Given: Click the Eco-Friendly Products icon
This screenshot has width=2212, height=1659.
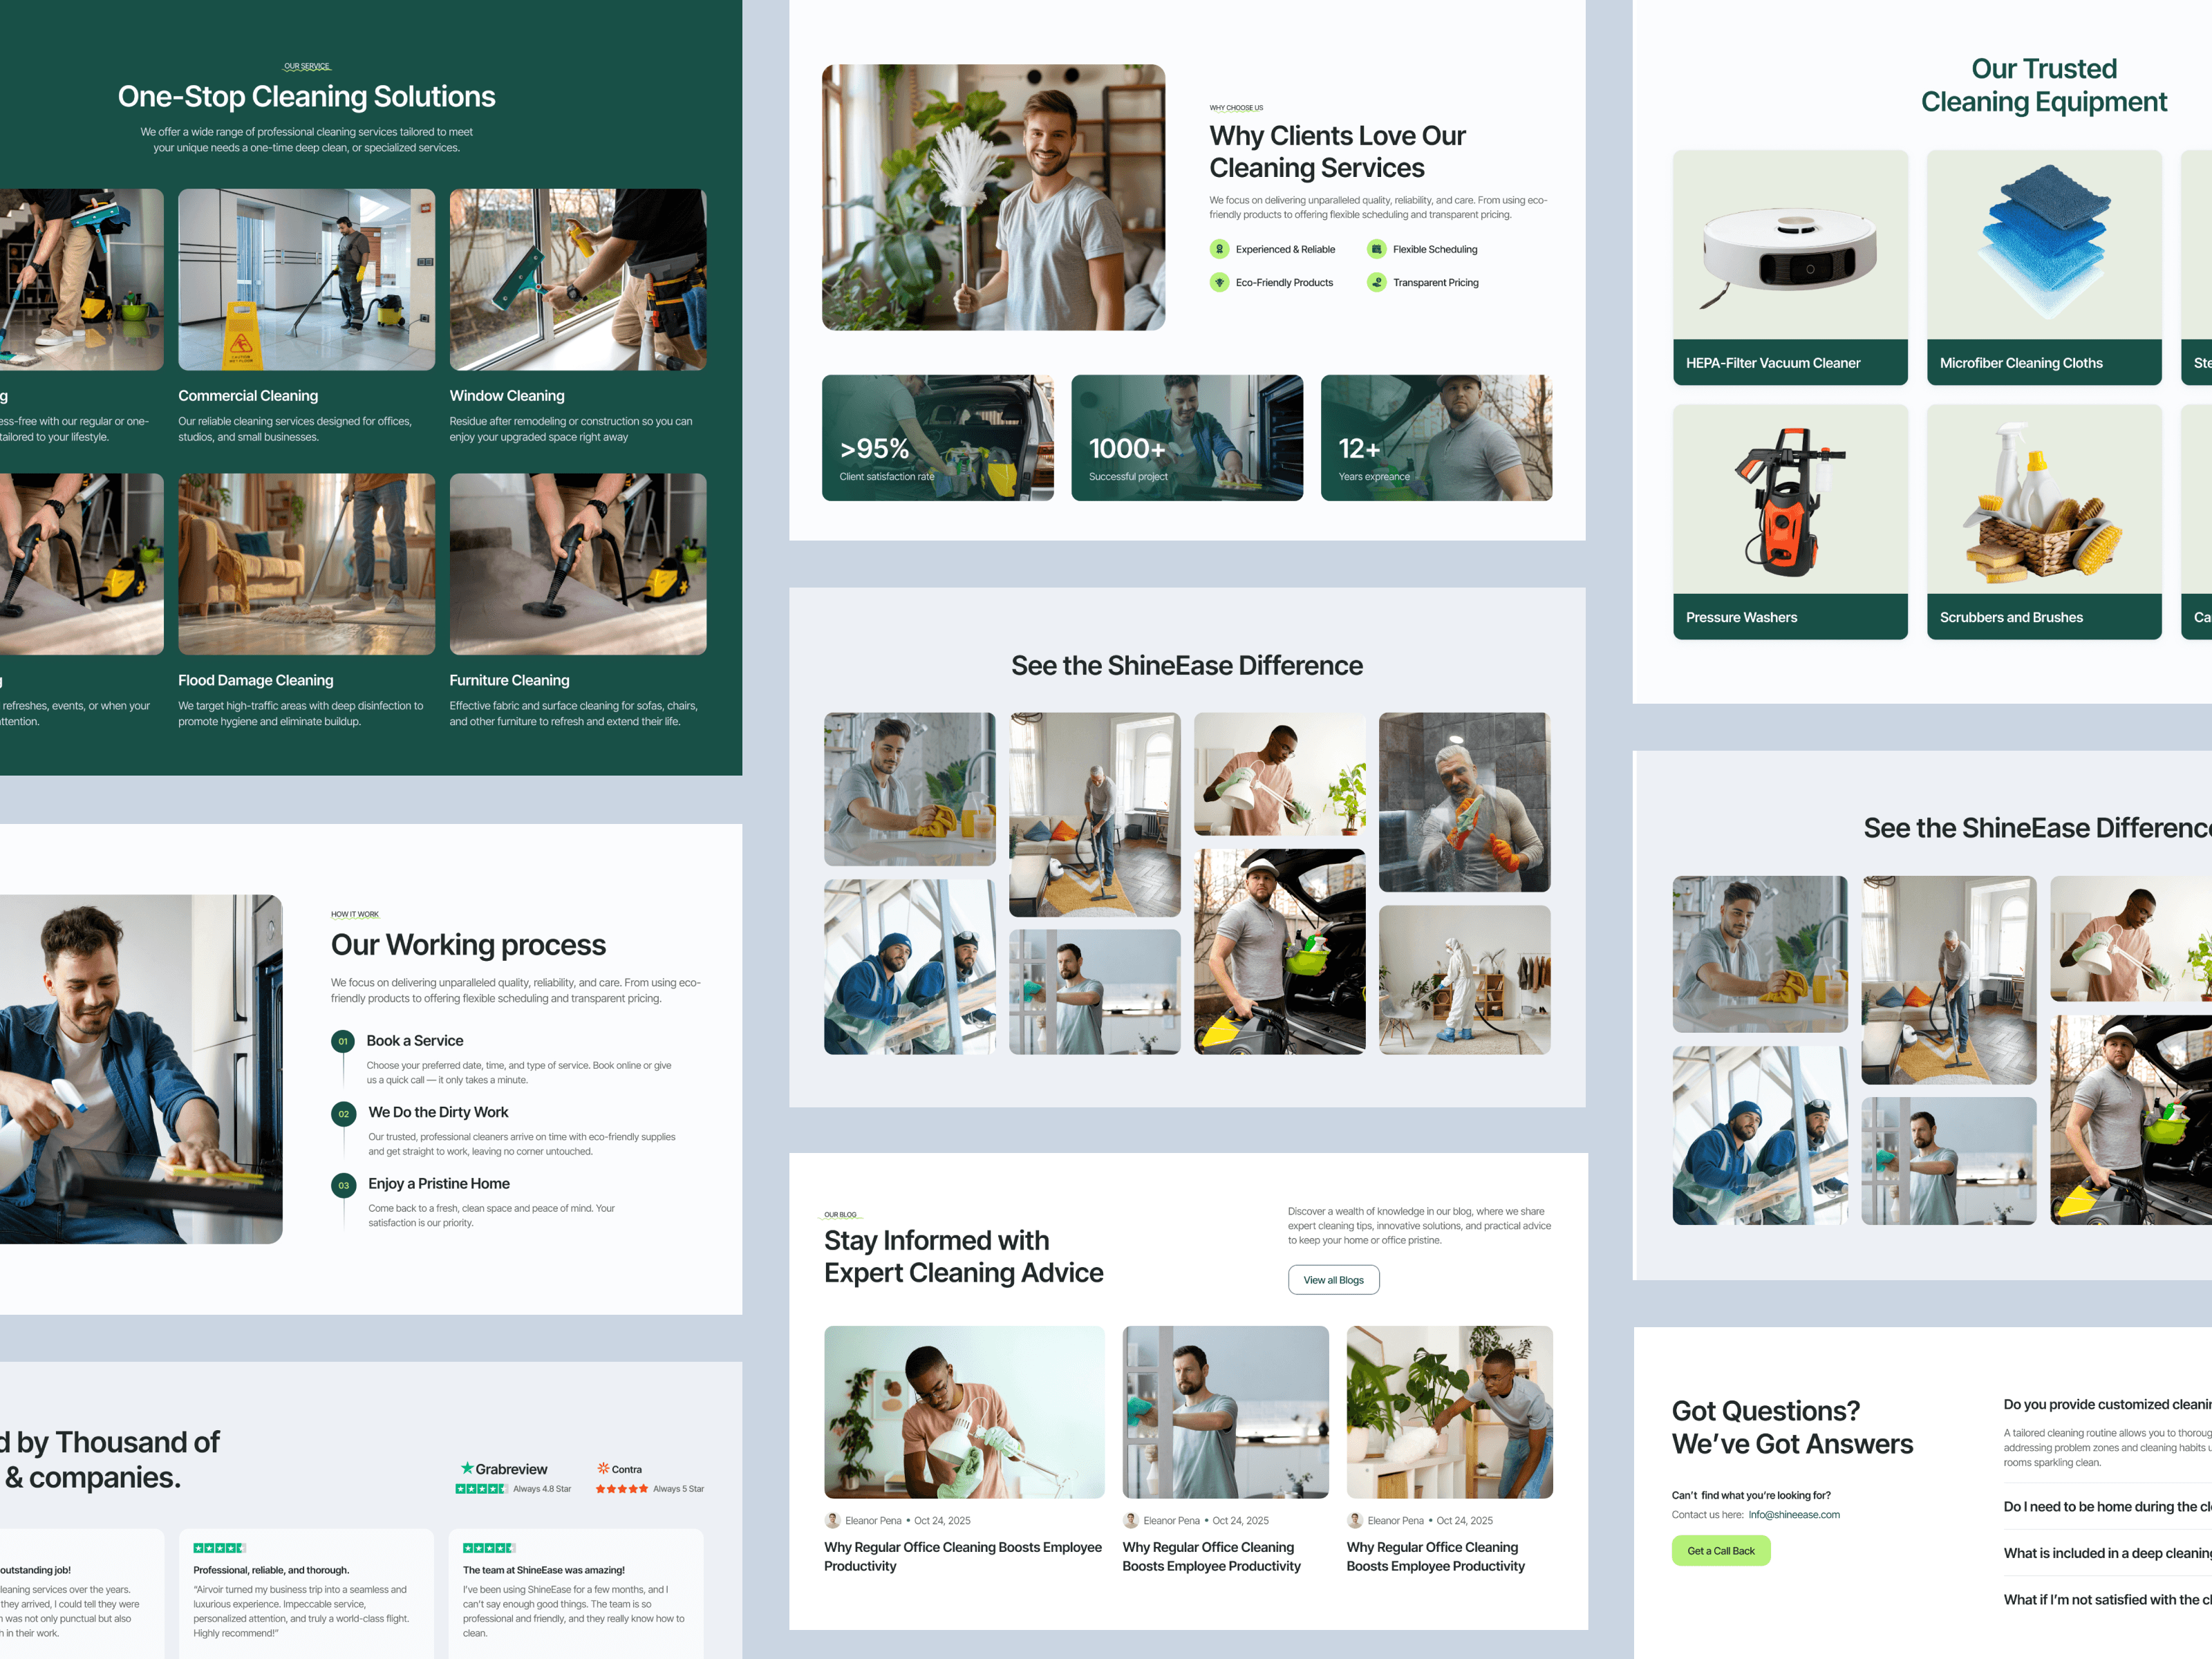Looking at the screenshot, I should click(x=1219, y=283).
